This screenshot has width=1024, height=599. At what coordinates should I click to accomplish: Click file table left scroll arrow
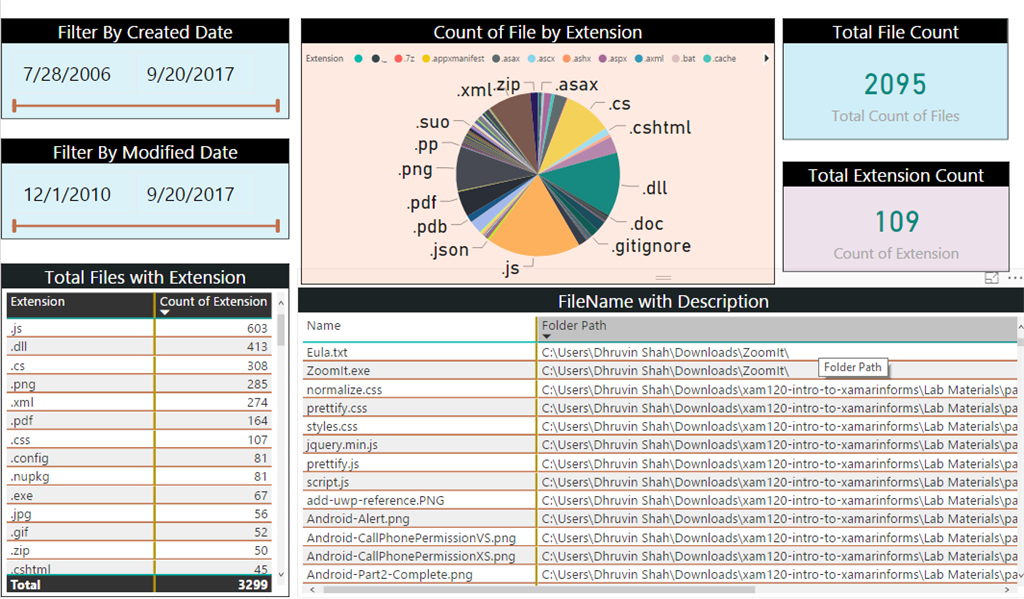[x=312, y=589]
